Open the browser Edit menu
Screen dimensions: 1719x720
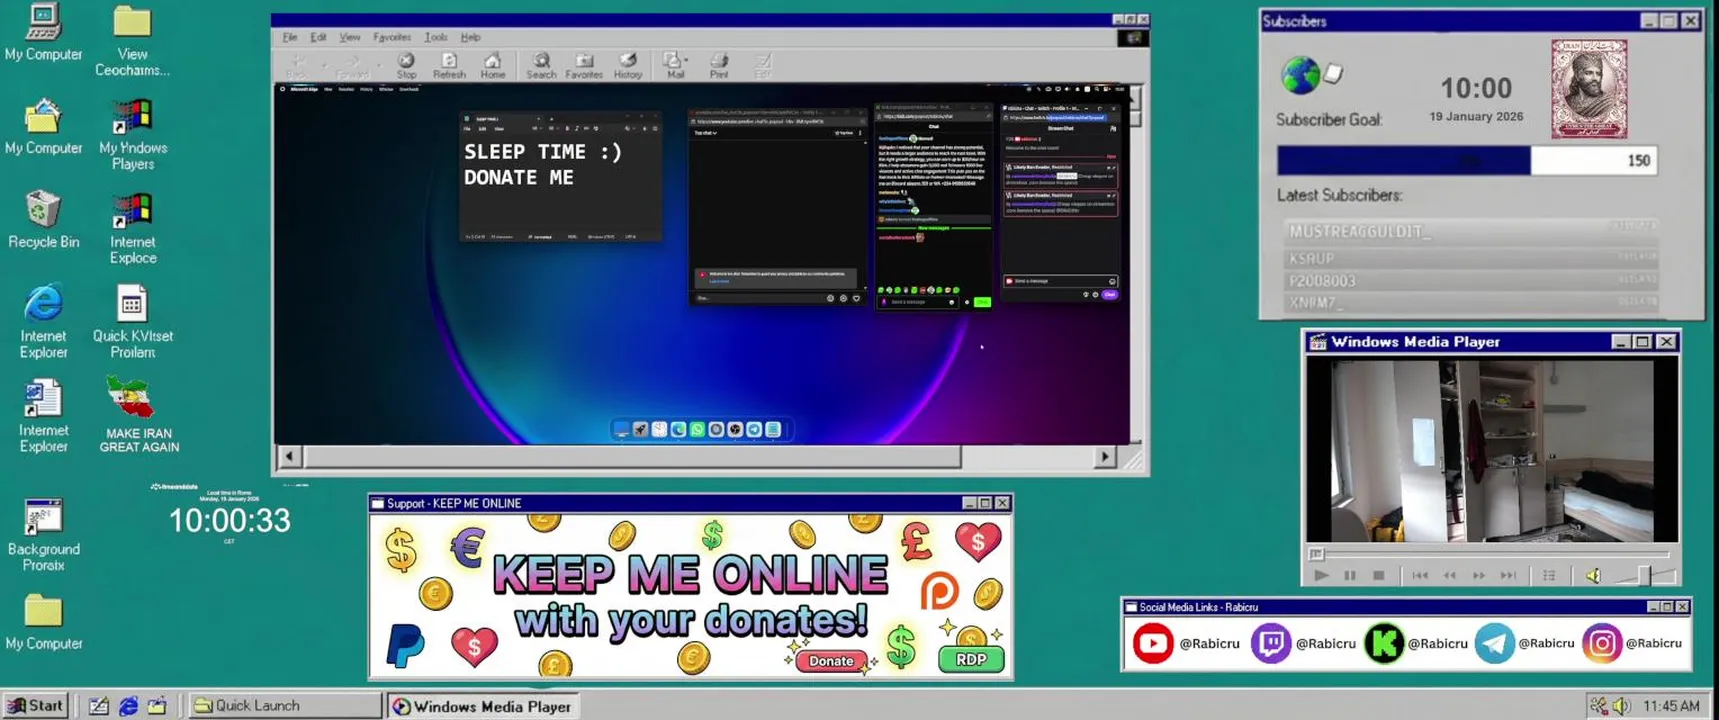click(318, 37)
